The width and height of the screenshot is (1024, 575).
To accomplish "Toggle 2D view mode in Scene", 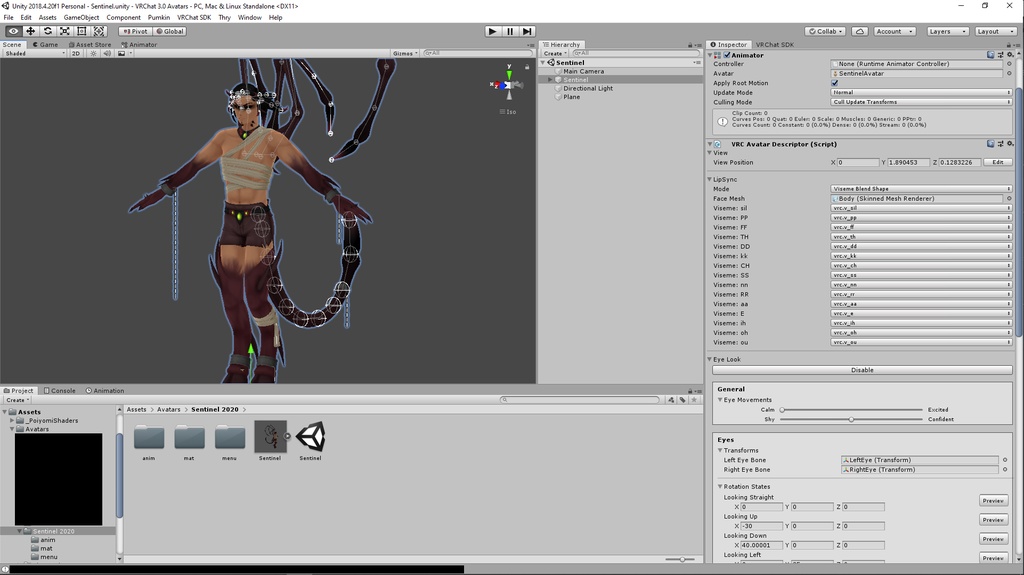I will [x=76, y=54].
